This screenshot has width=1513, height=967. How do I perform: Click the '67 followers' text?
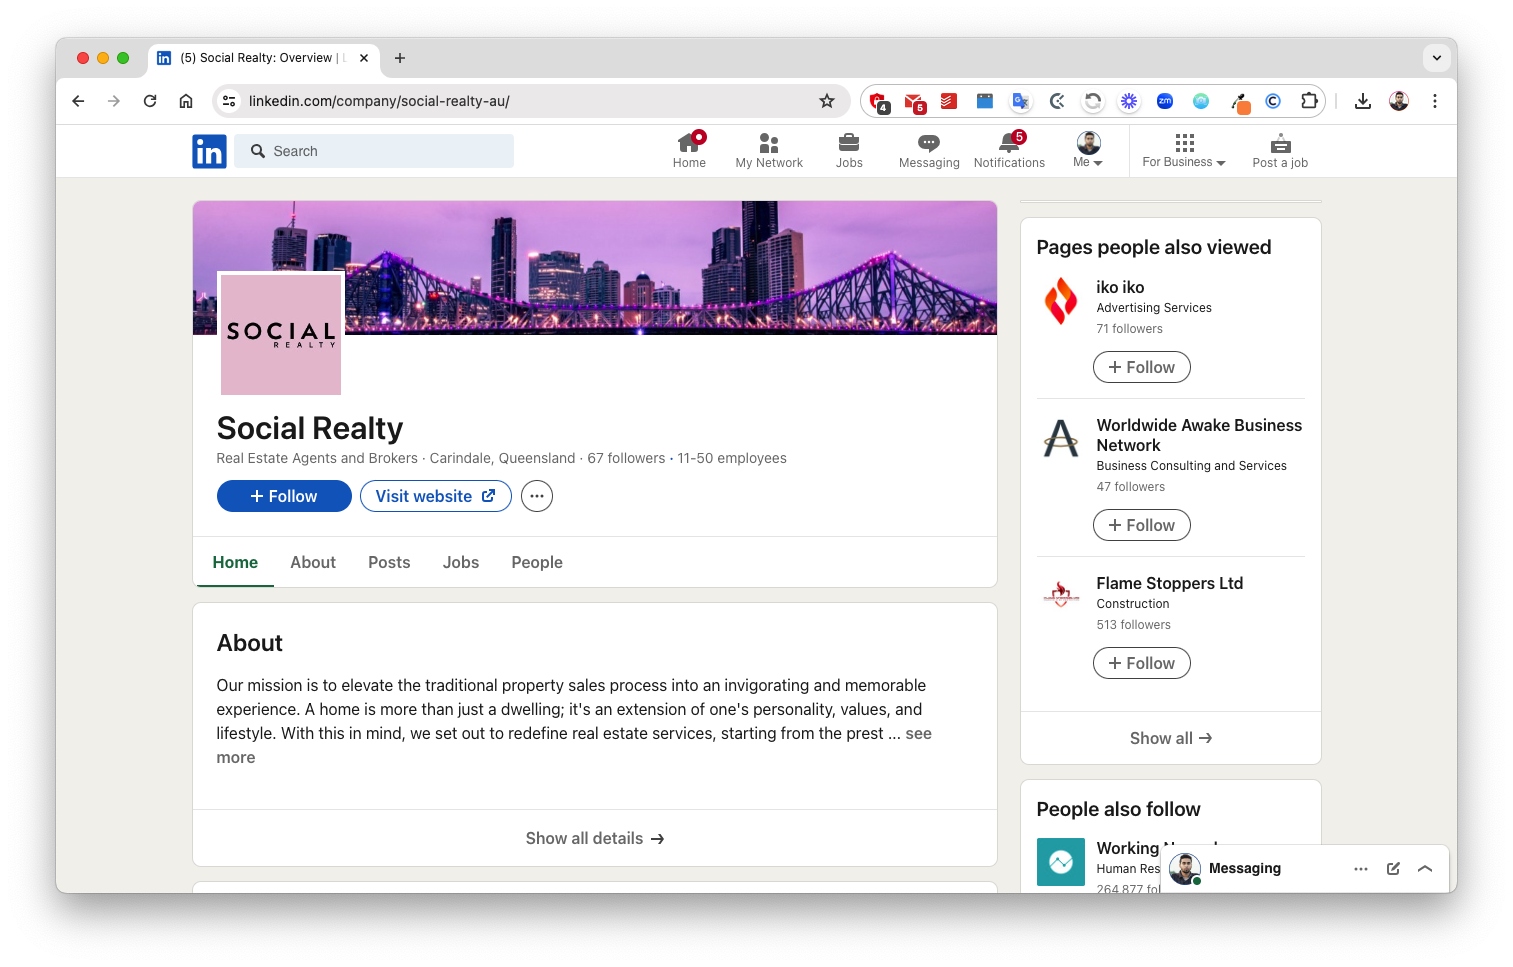626,458
